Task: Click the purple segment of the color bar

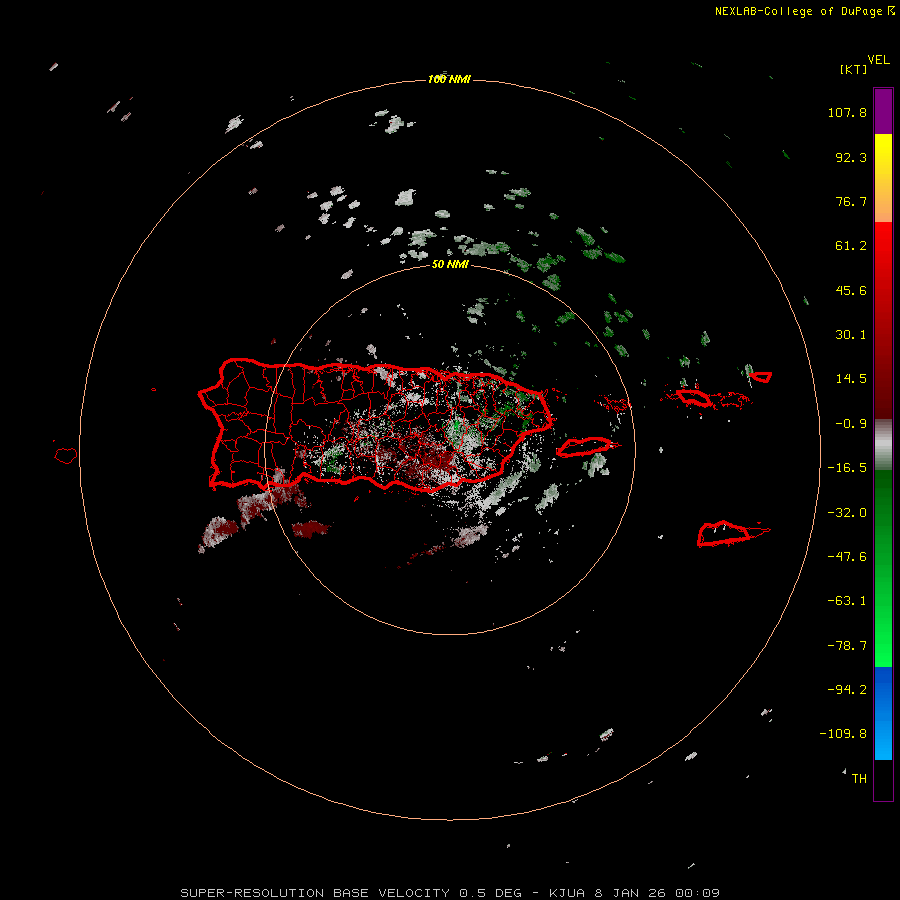Action: (x=883, y=111)
